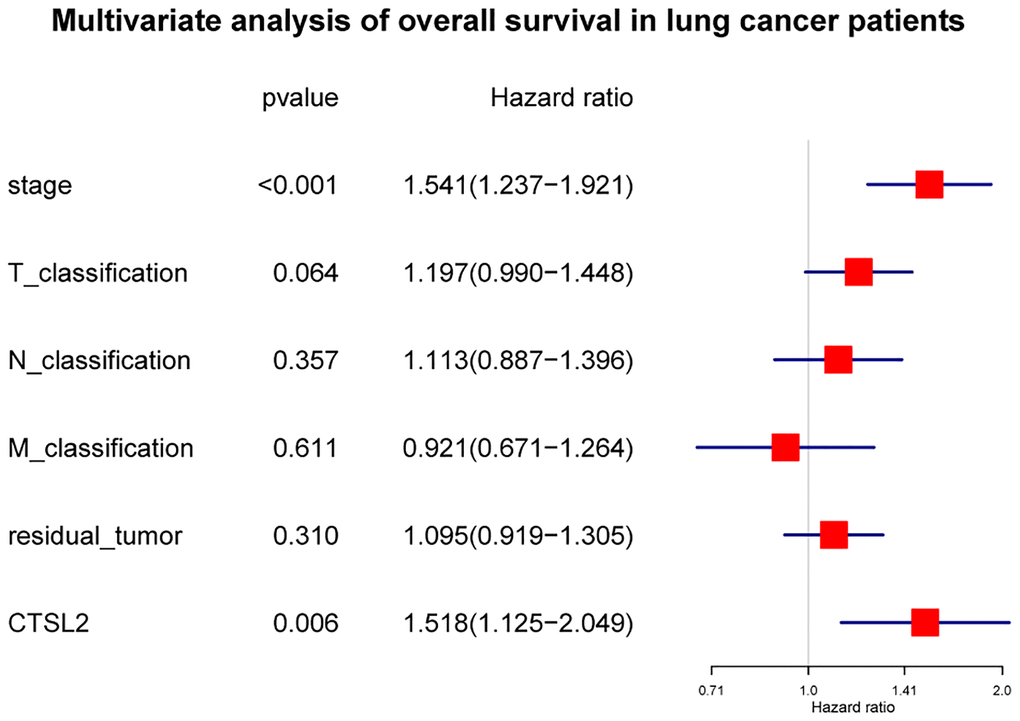Click the red square marker for residual_tumor
Screen dimensions: 1020x721
[833, 535]
